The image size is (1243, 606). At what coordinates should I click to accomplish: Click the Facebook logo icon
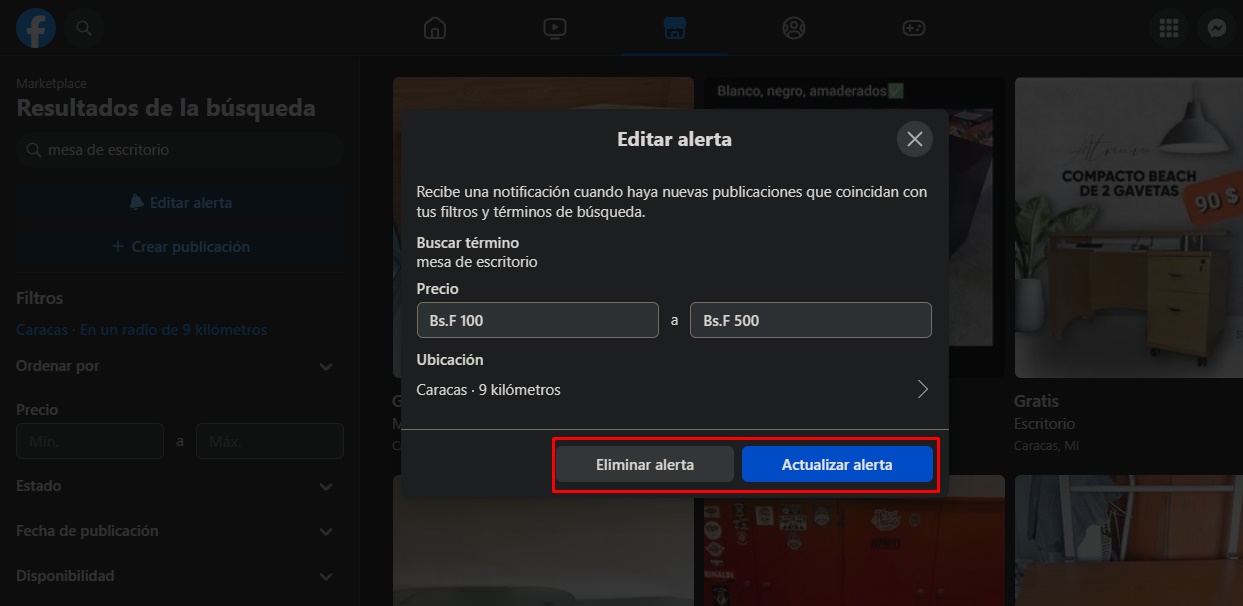tap(36, 28)
